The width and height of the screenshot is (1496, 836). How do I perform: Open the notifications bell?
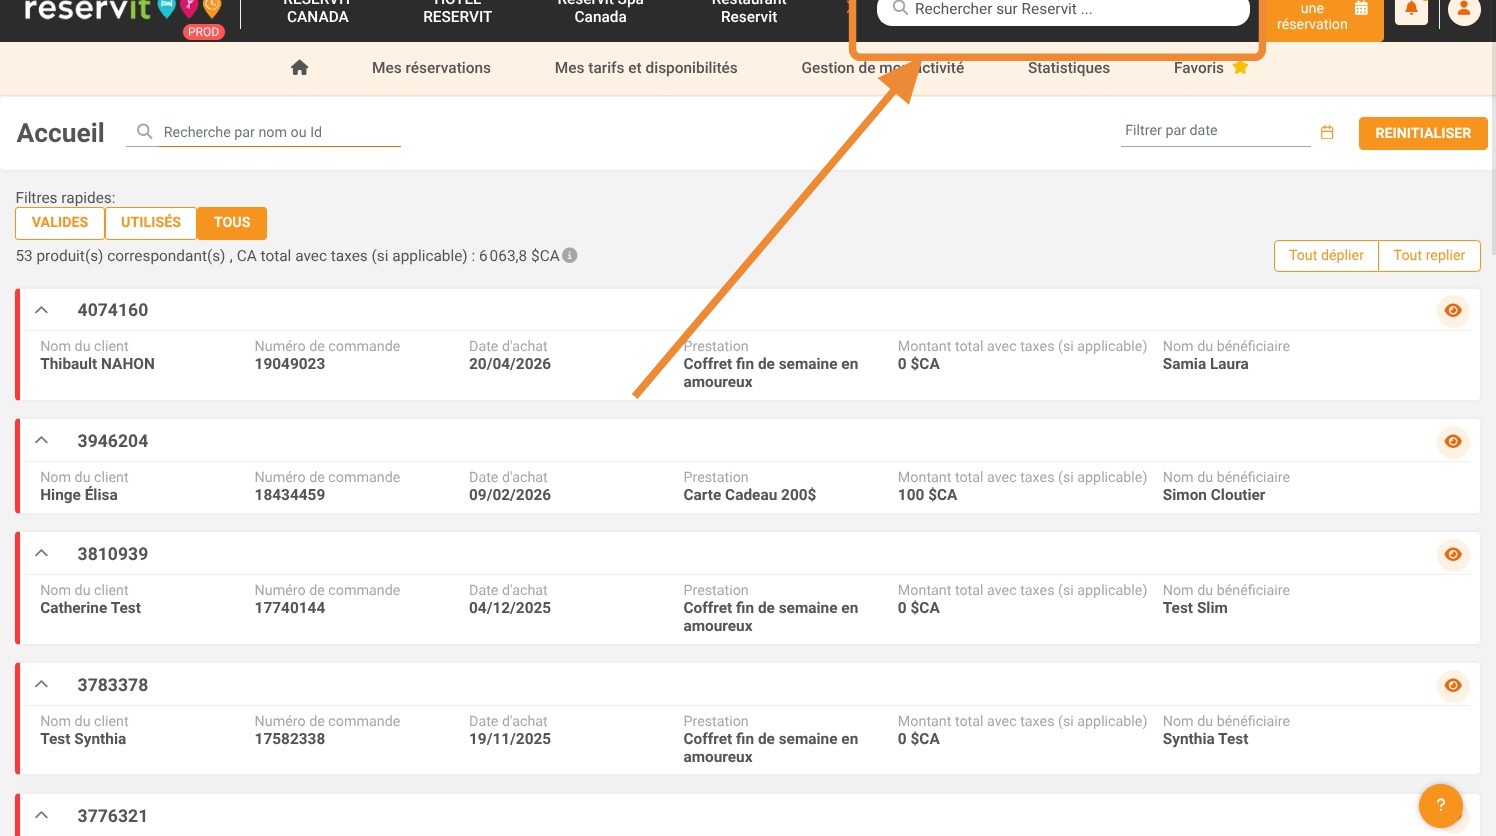click(x=1411, y=10)
